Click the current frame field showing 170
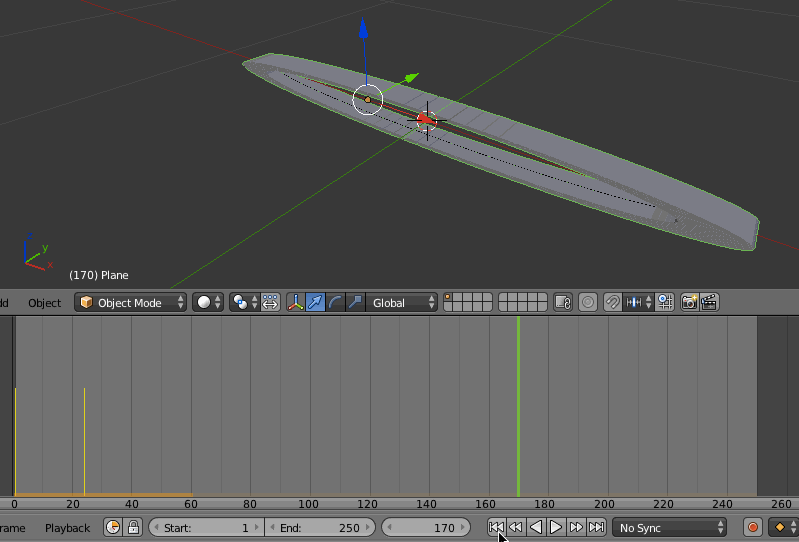The width and height of the screenshot is (799, 542). coord(426,528)
